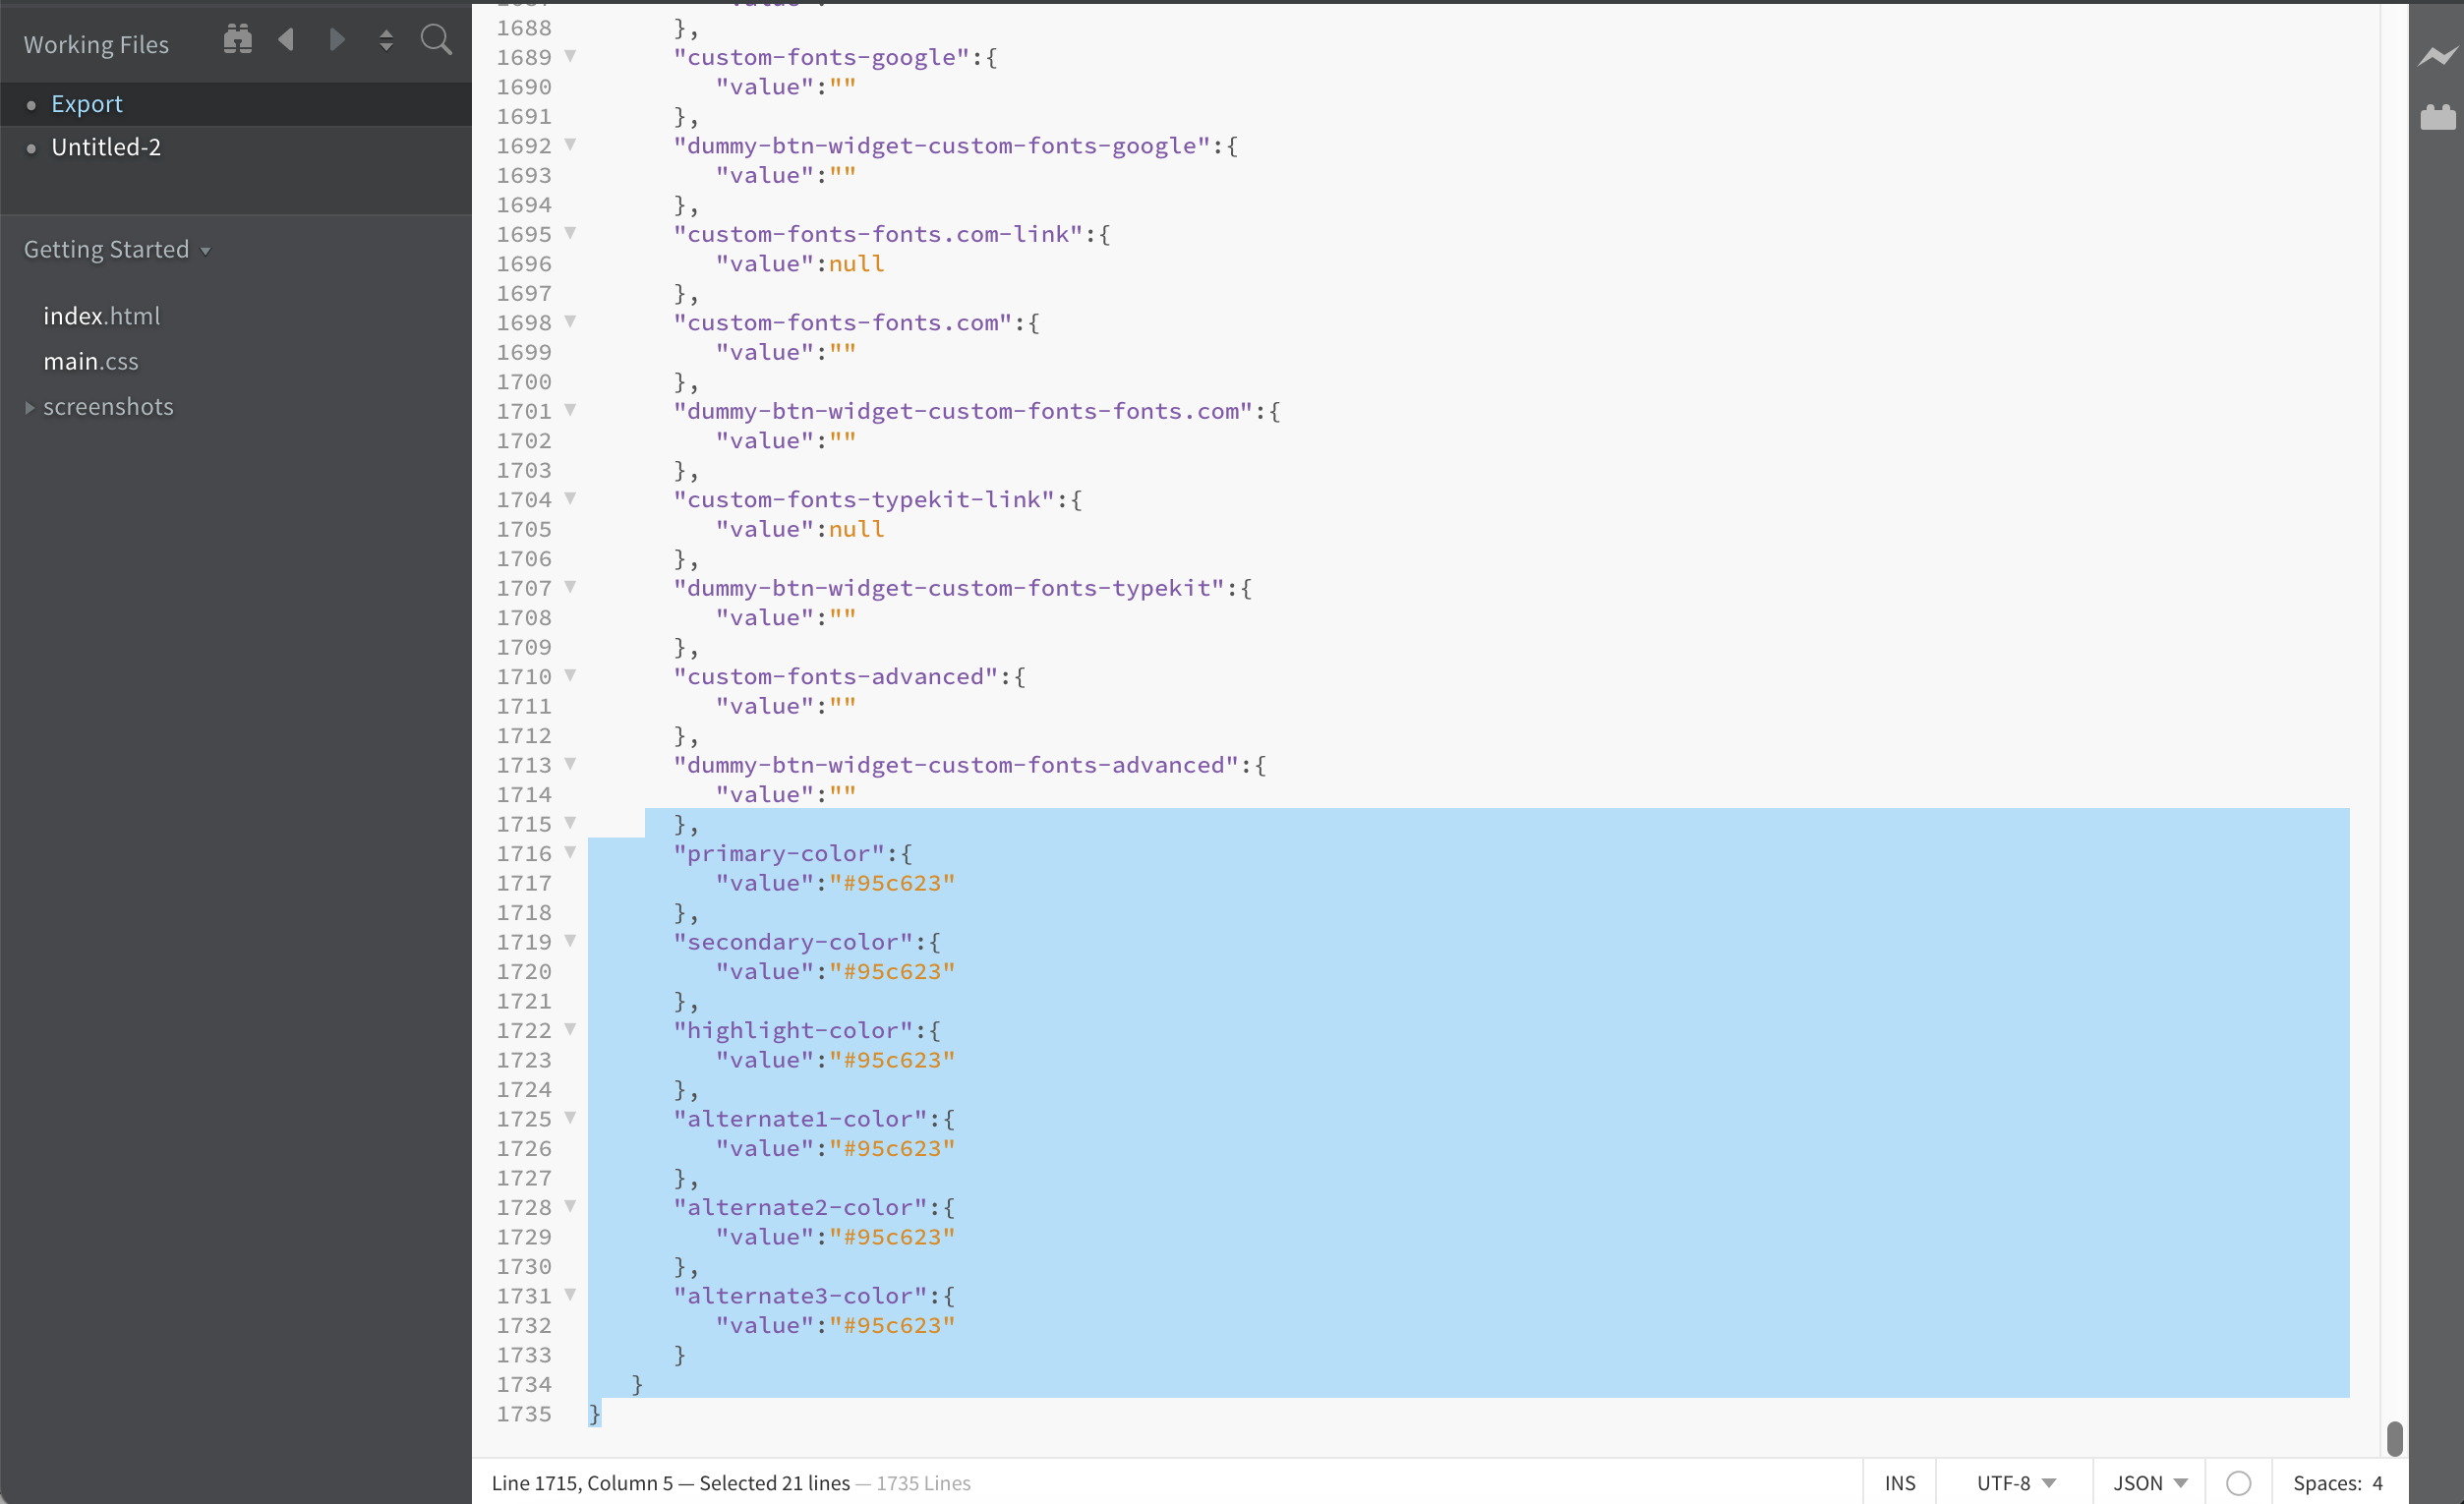Image resolution: width=2464 pixels, height=1504 pixels.
Task: Open Extension Manager brick icon
Action: (x=2437, y=118)
